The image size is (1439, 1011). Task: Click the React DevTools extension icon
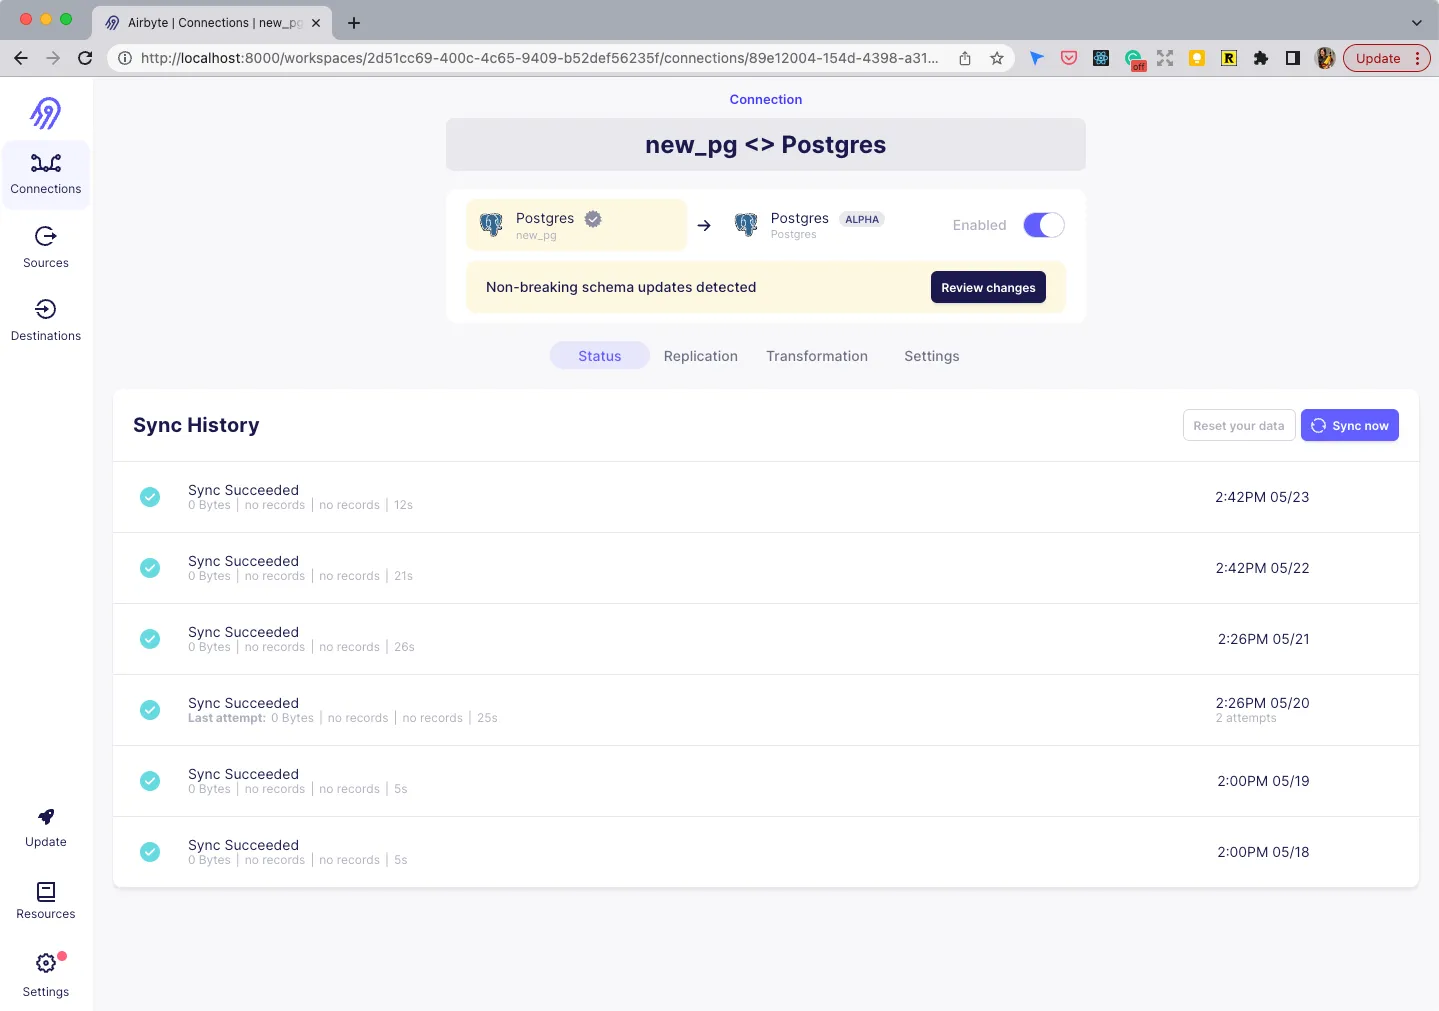click(x=1101, y=58)
